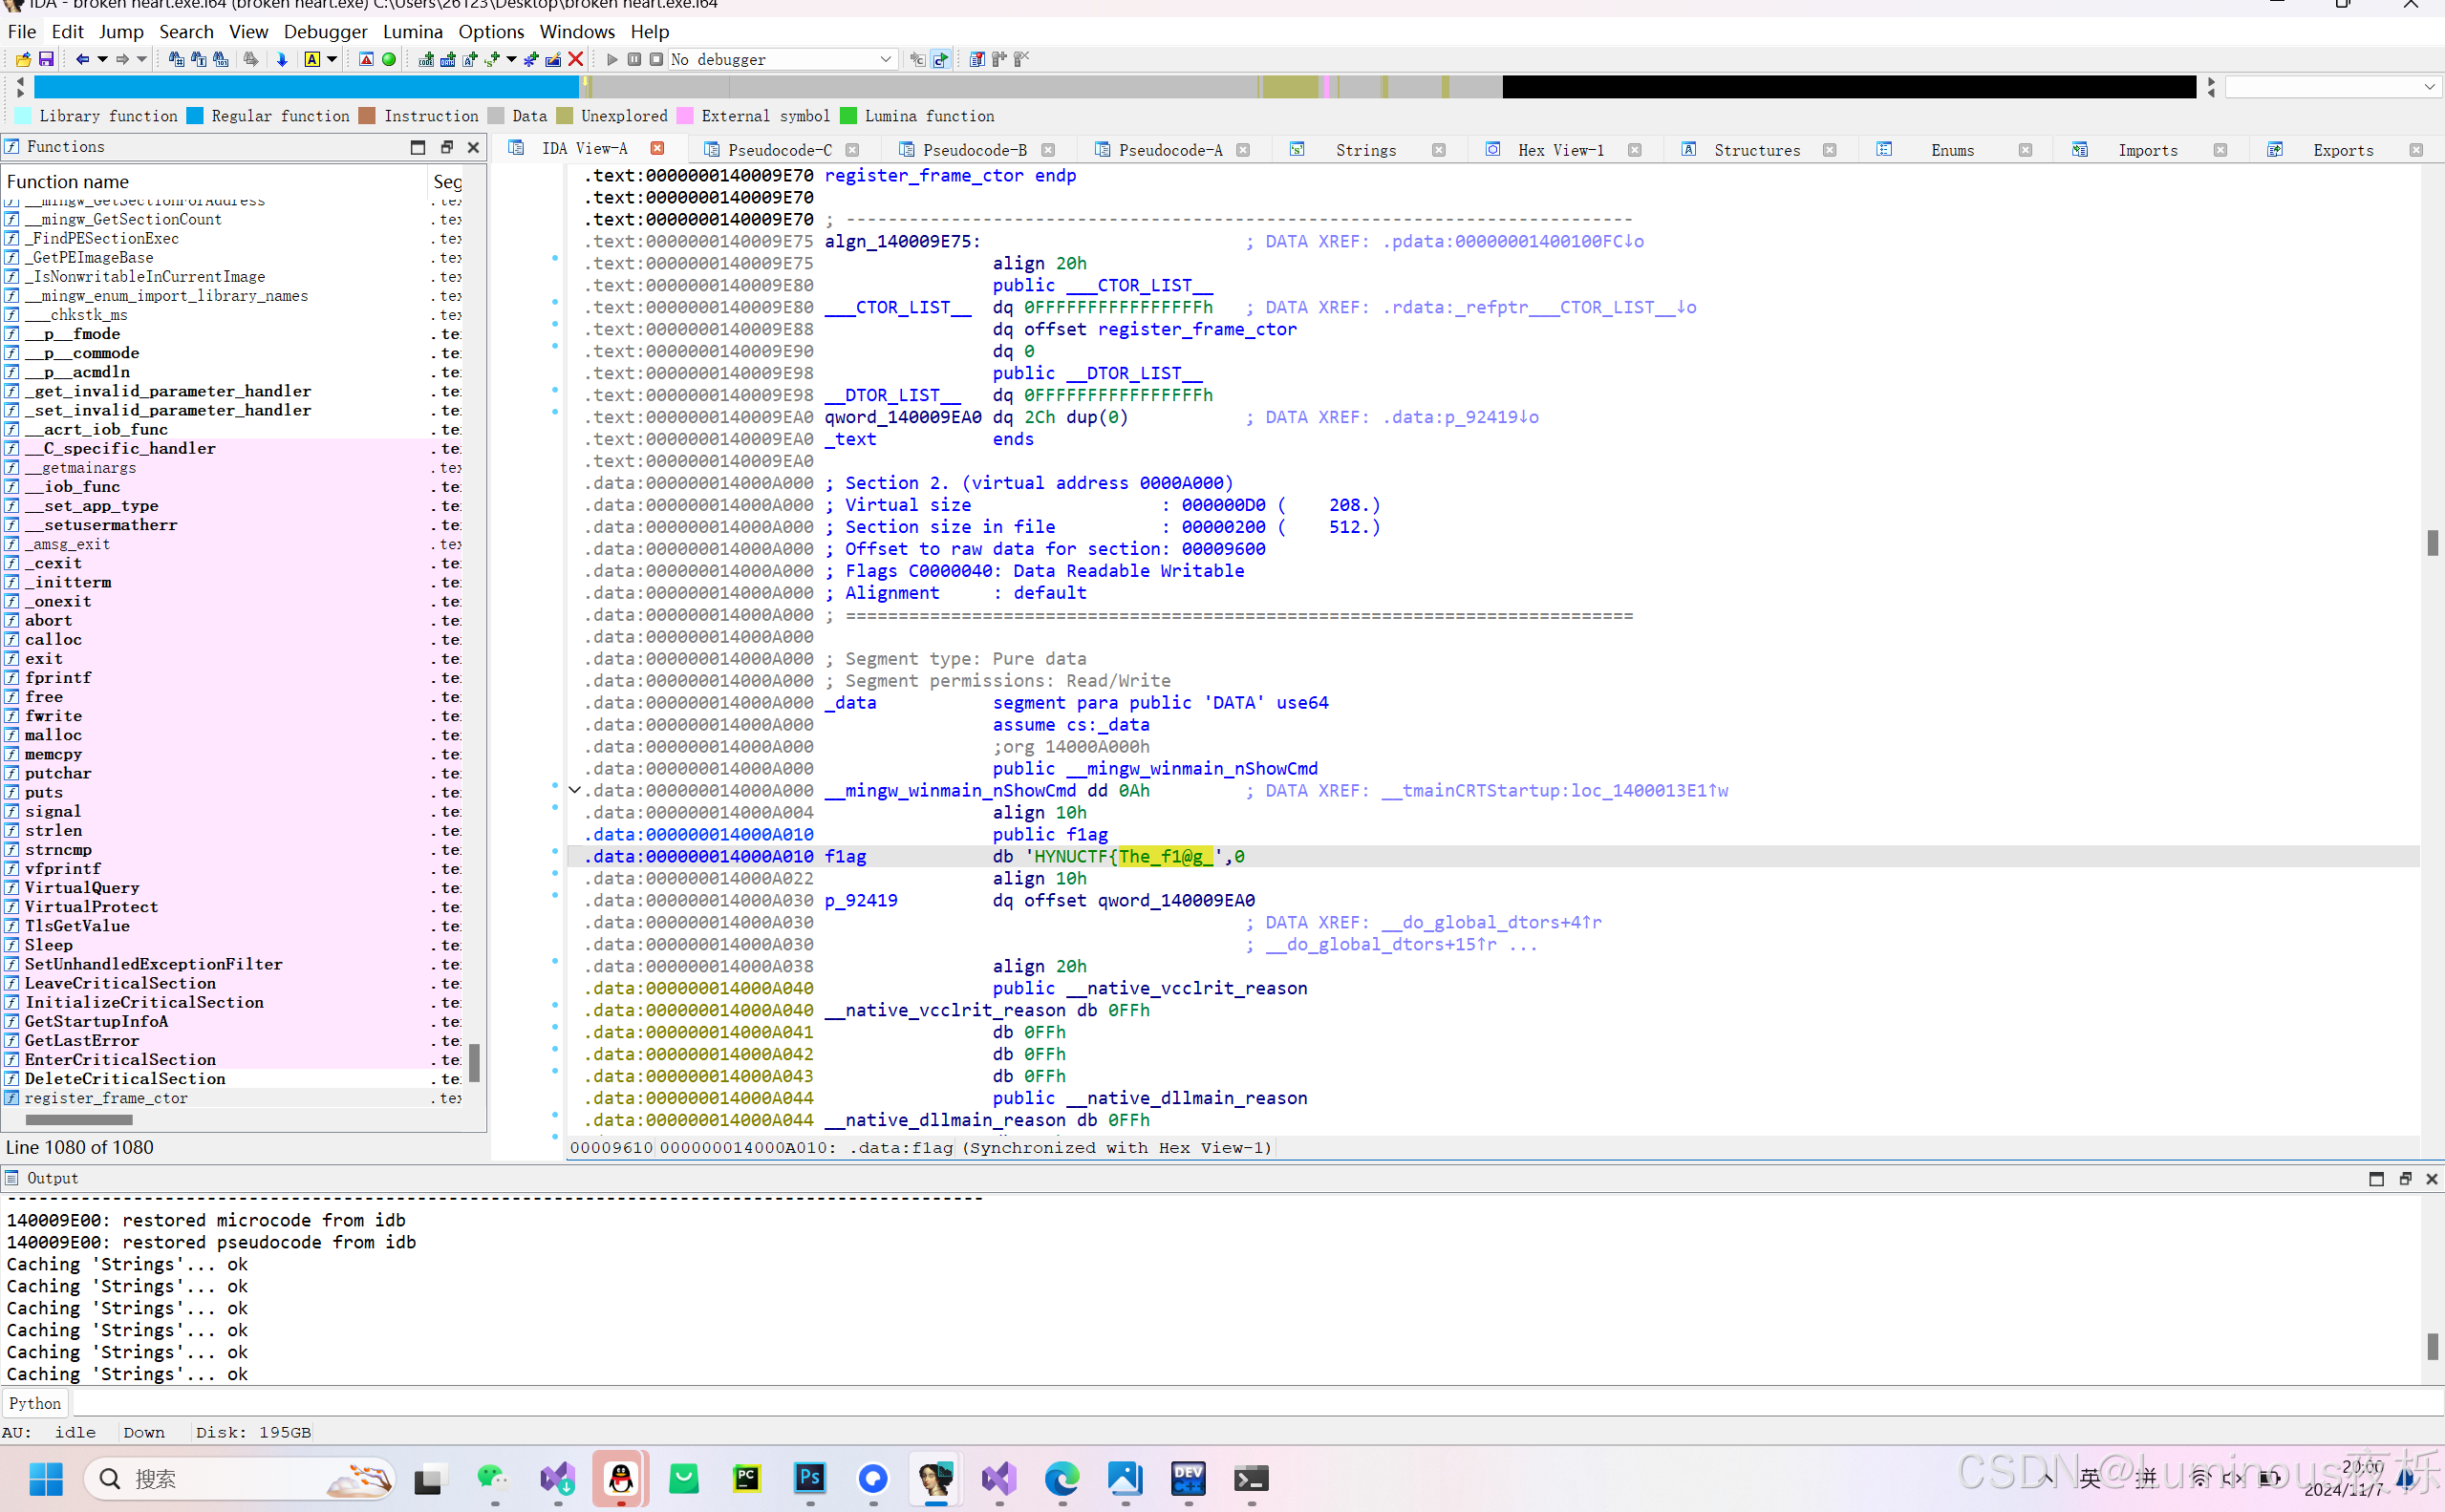Click the start process play icon
The image size is (2445, 1512).
point(612,59)
